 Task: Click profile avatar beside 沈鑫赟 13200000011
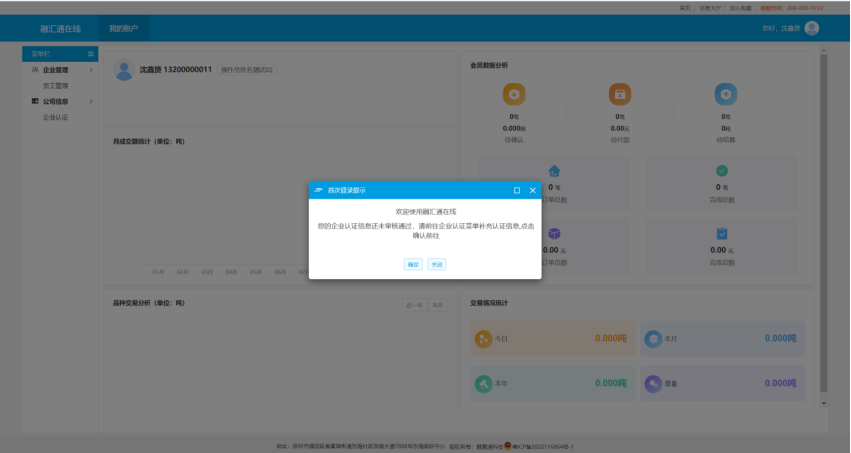(124, 70)
